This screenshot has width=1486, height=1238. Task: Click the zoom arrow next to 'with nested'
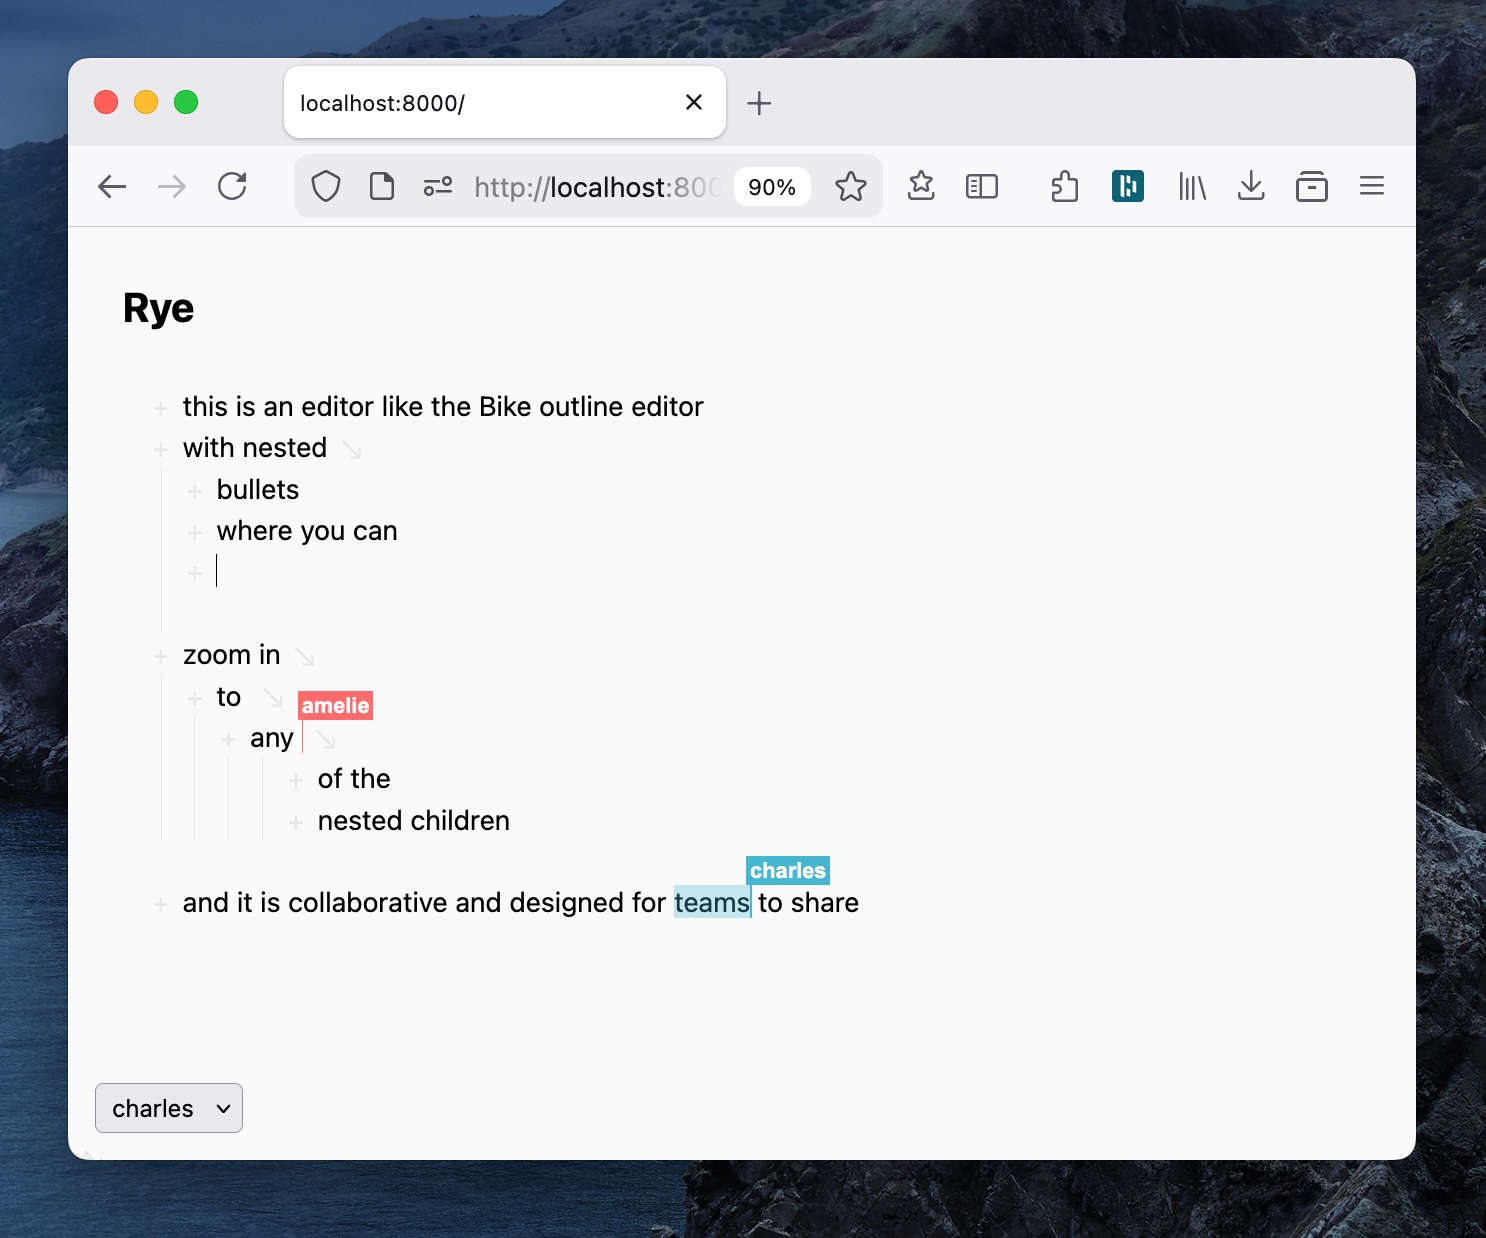[351, 450]
